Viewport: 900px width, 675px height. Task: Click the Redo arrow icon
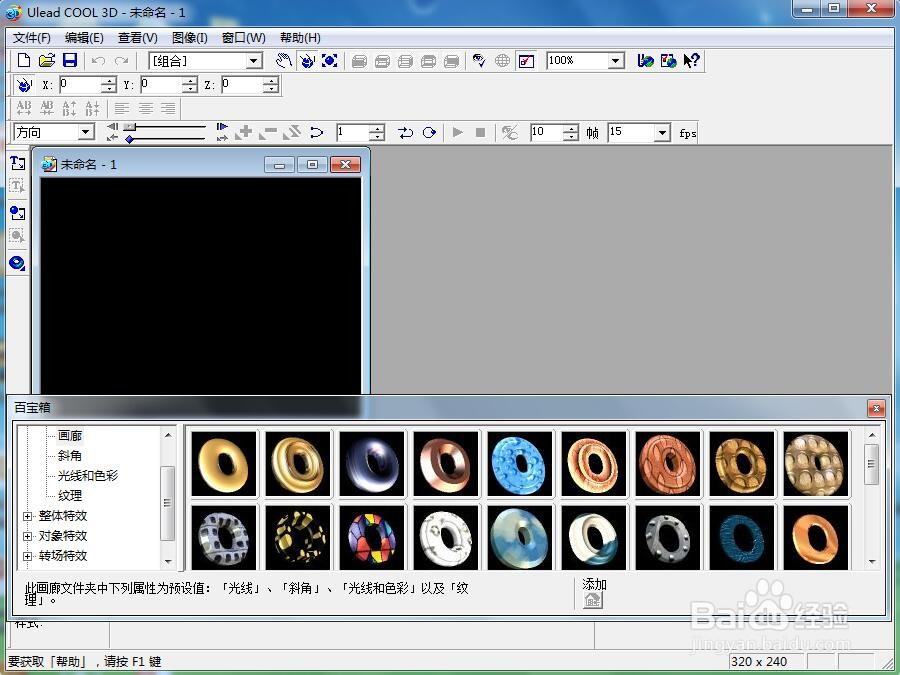pos(121,61)
